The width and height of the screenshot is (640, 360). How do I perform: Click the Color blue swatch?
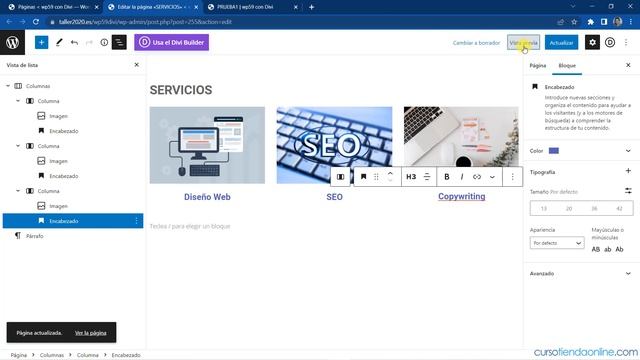click(x=553, y=151)
